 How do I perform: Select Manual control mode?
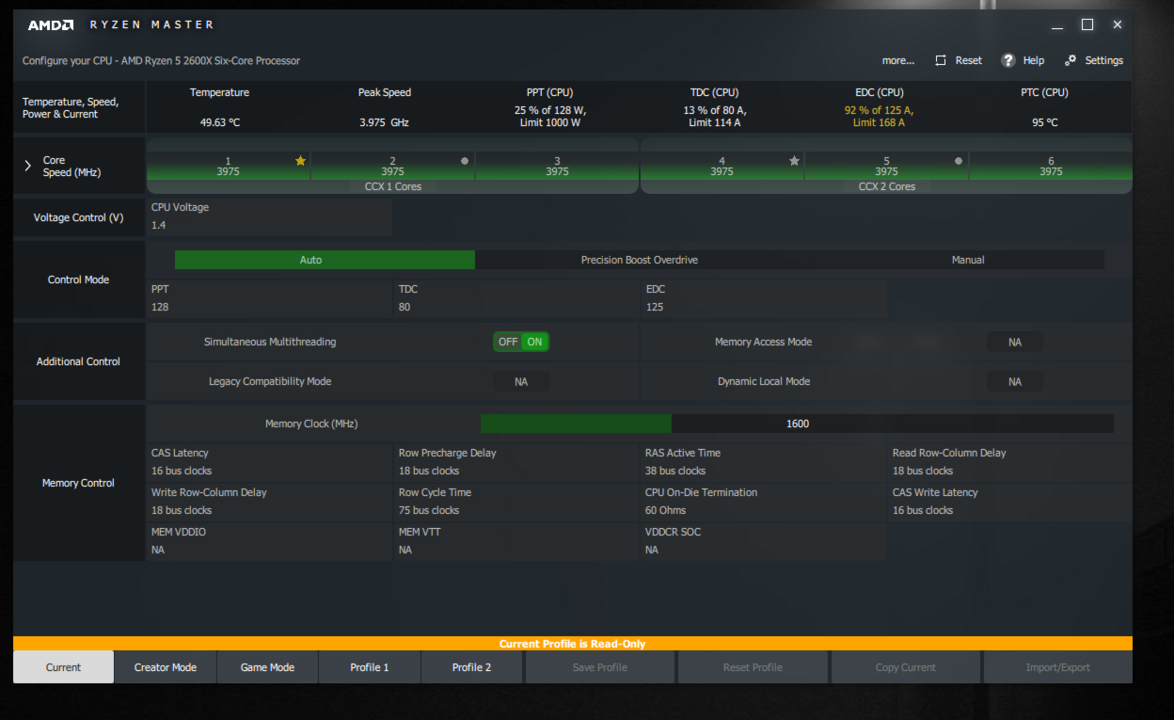[967, 260]
